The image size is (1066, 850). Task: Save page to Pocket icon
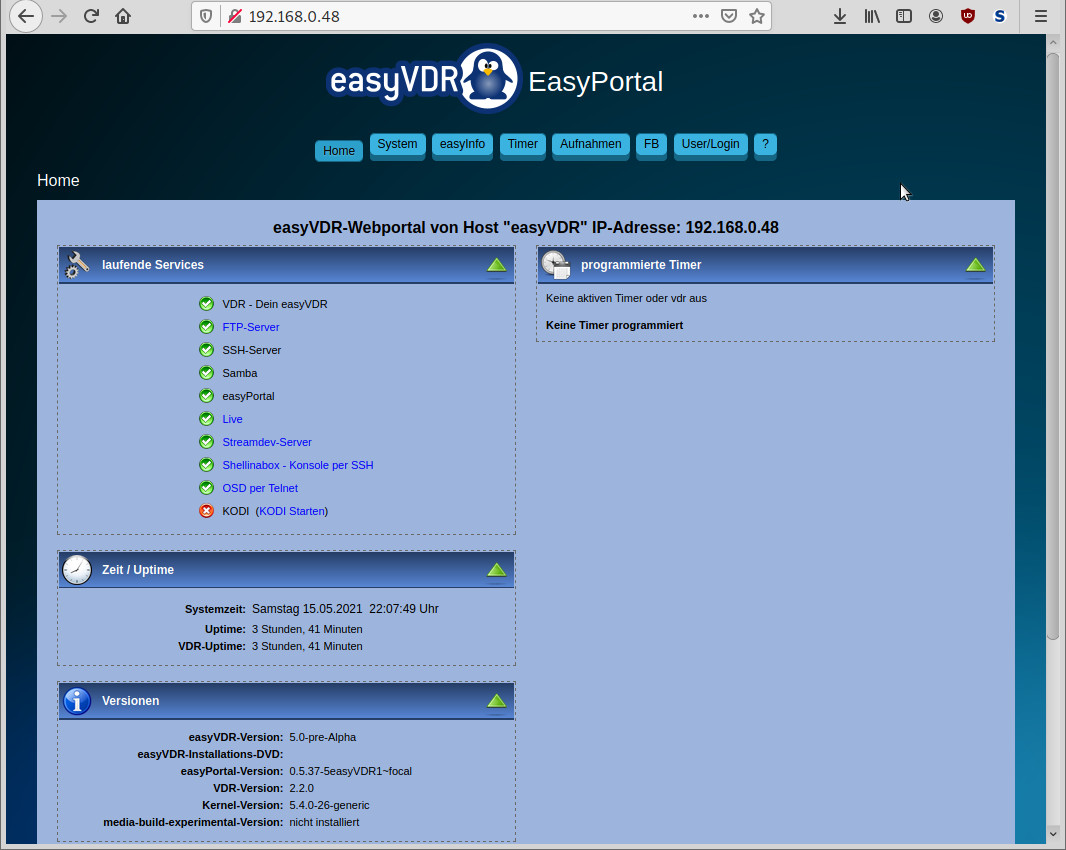coord(729,16)
